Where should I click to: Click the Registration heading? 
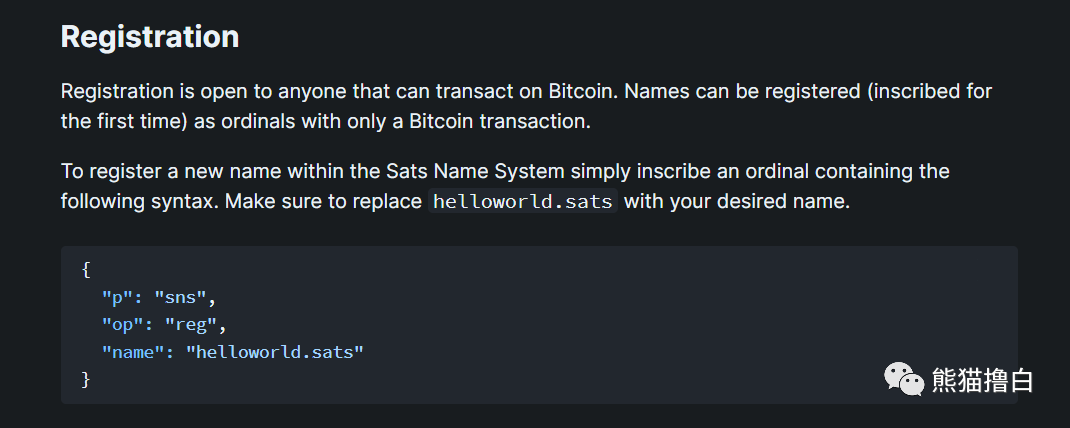point(150,37)
